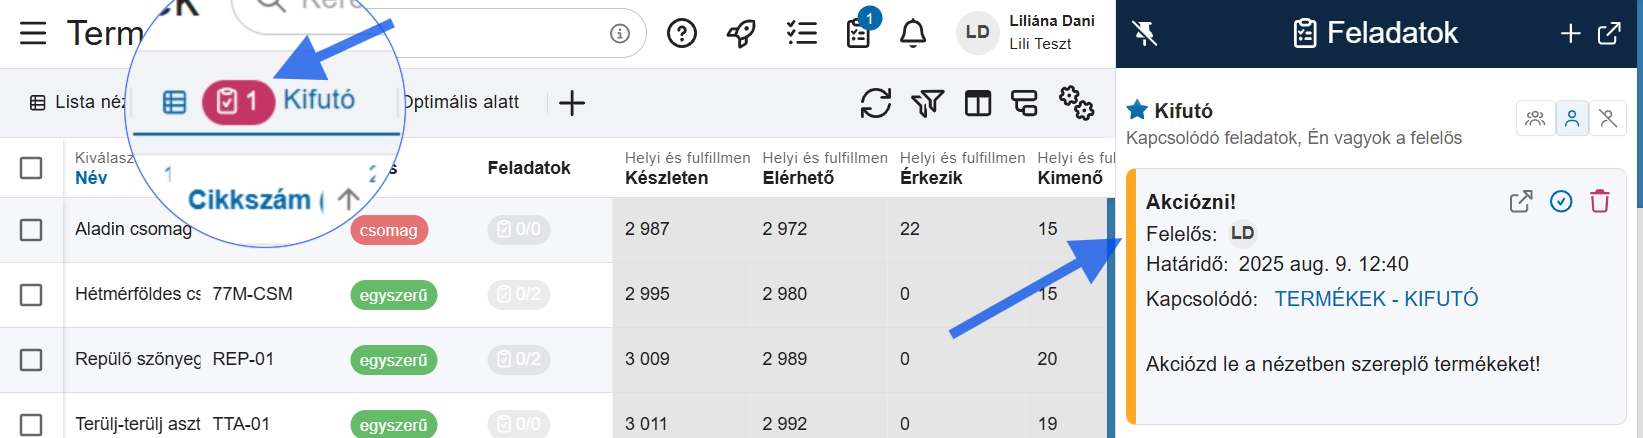Screen dimensions: 1643x438
Task: Sort the table by Készleten column
Action: pos(666,178)
